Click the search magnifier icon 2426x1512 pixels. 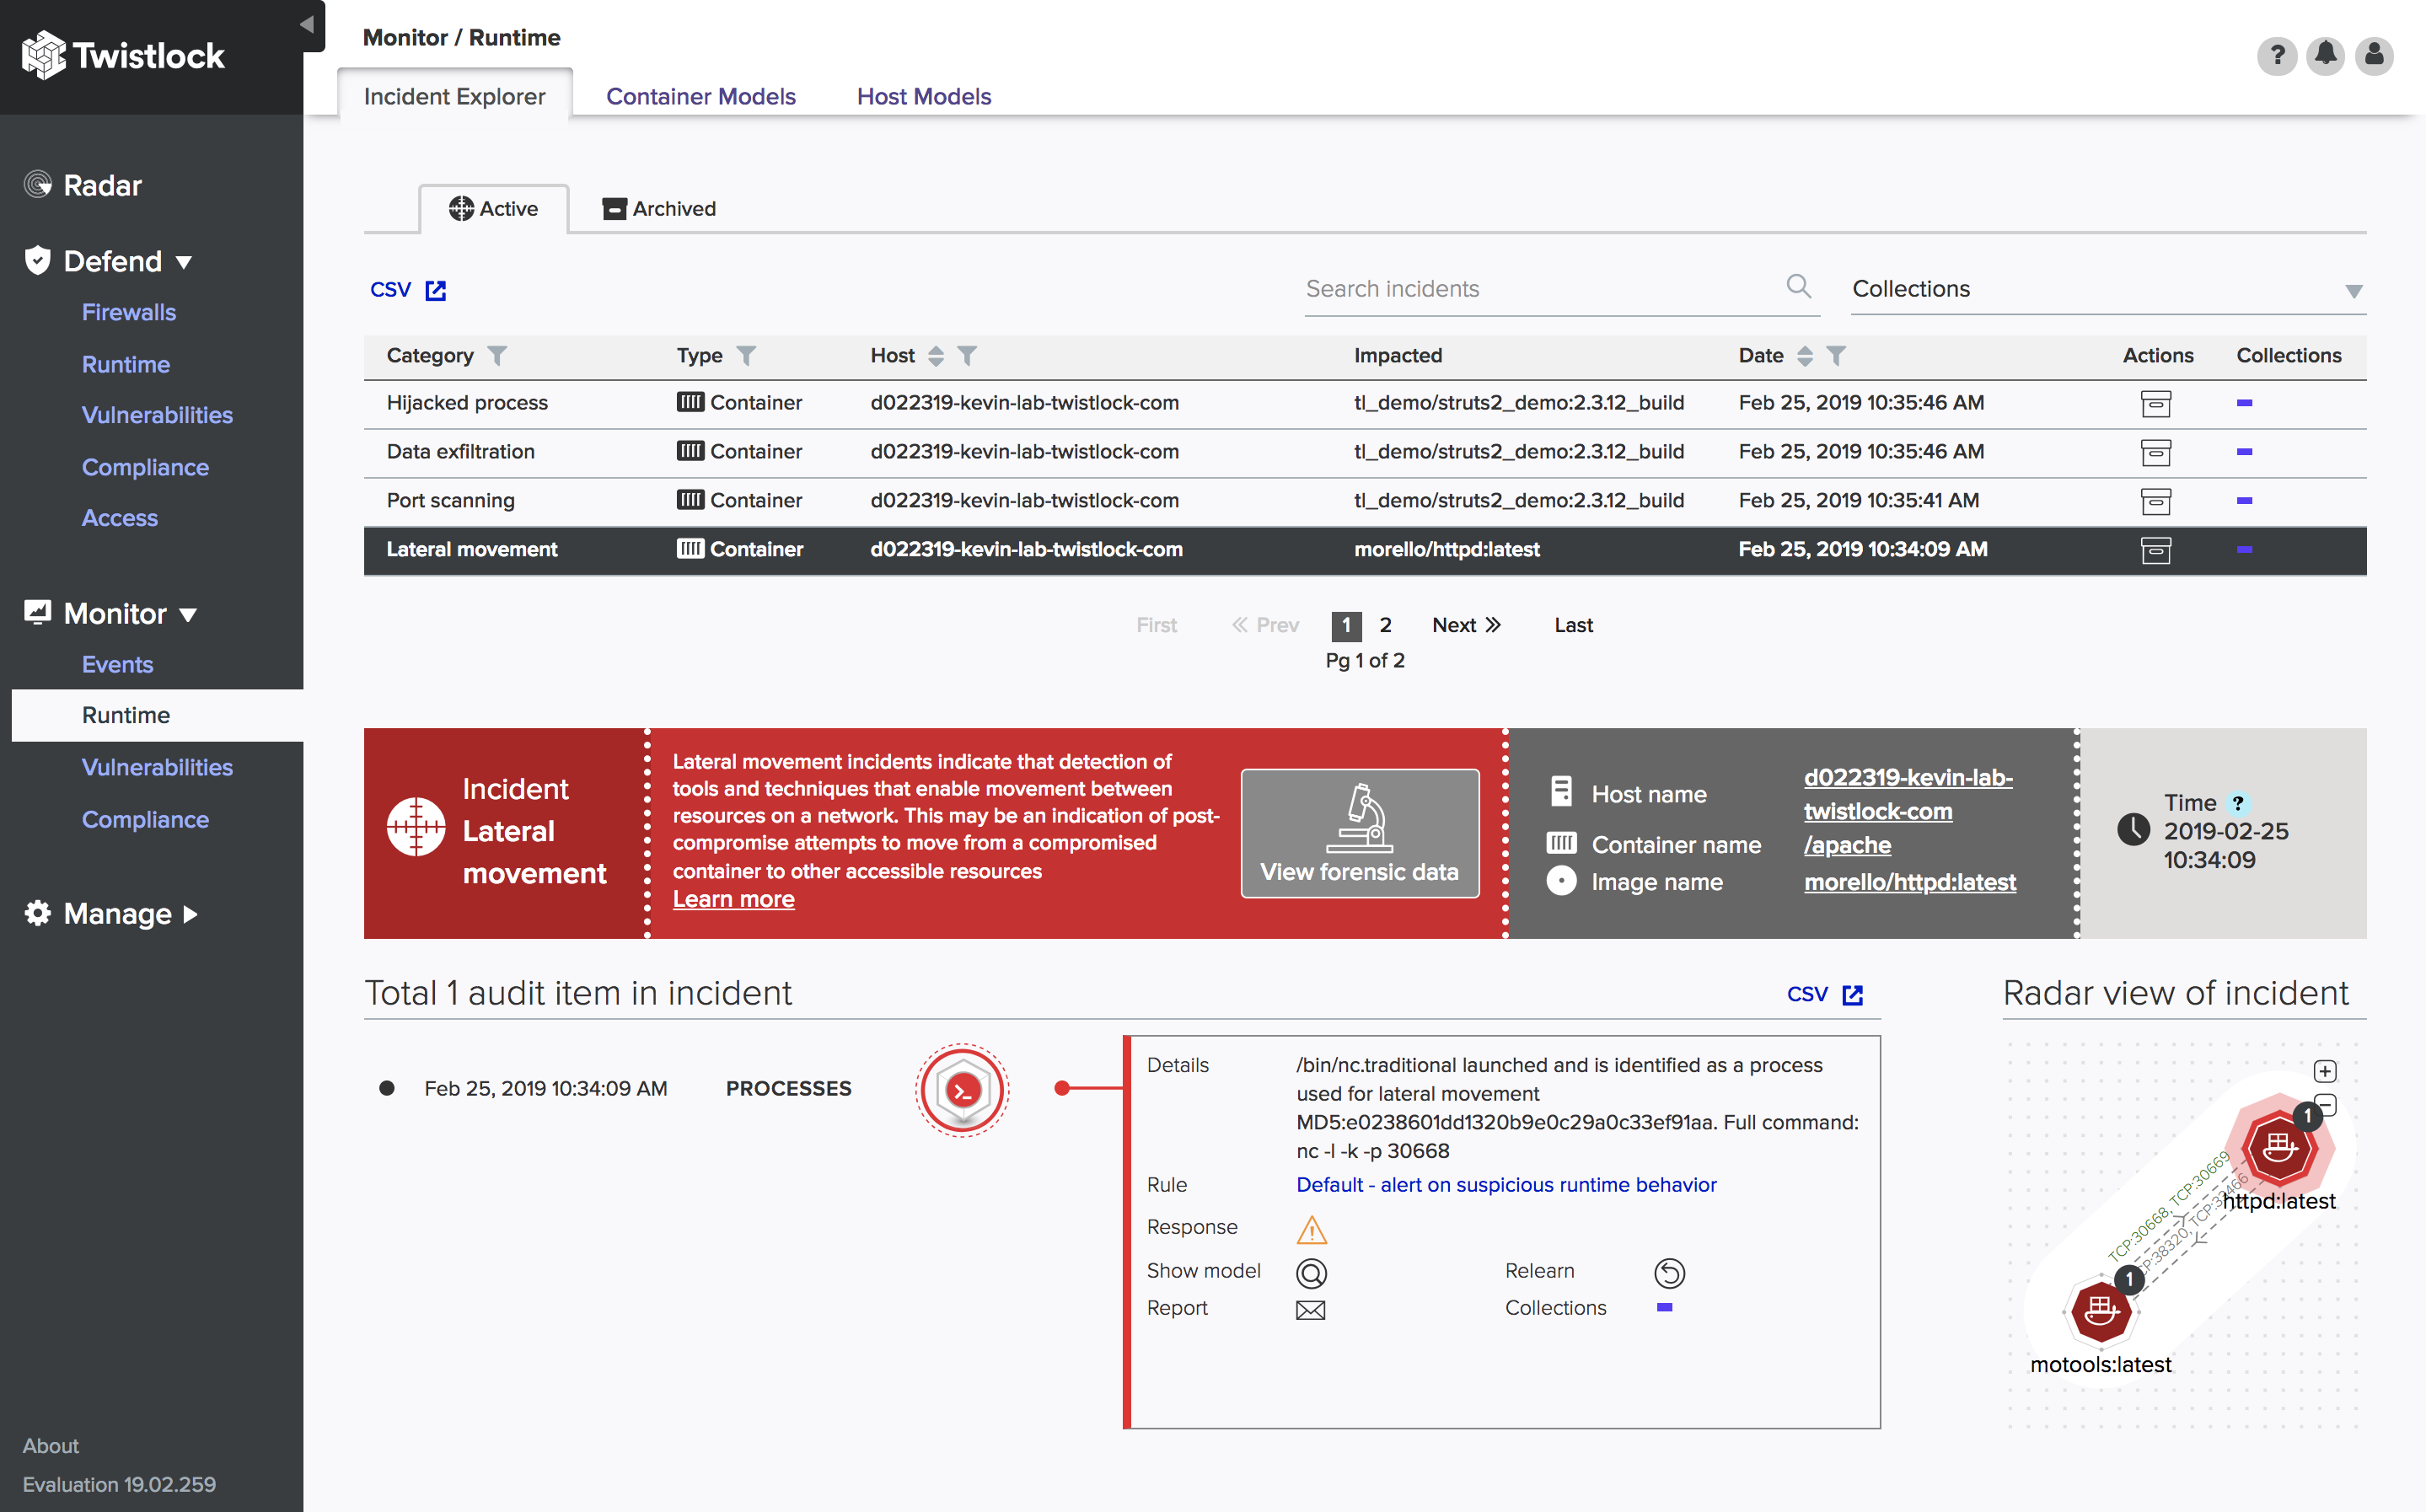1798,287
